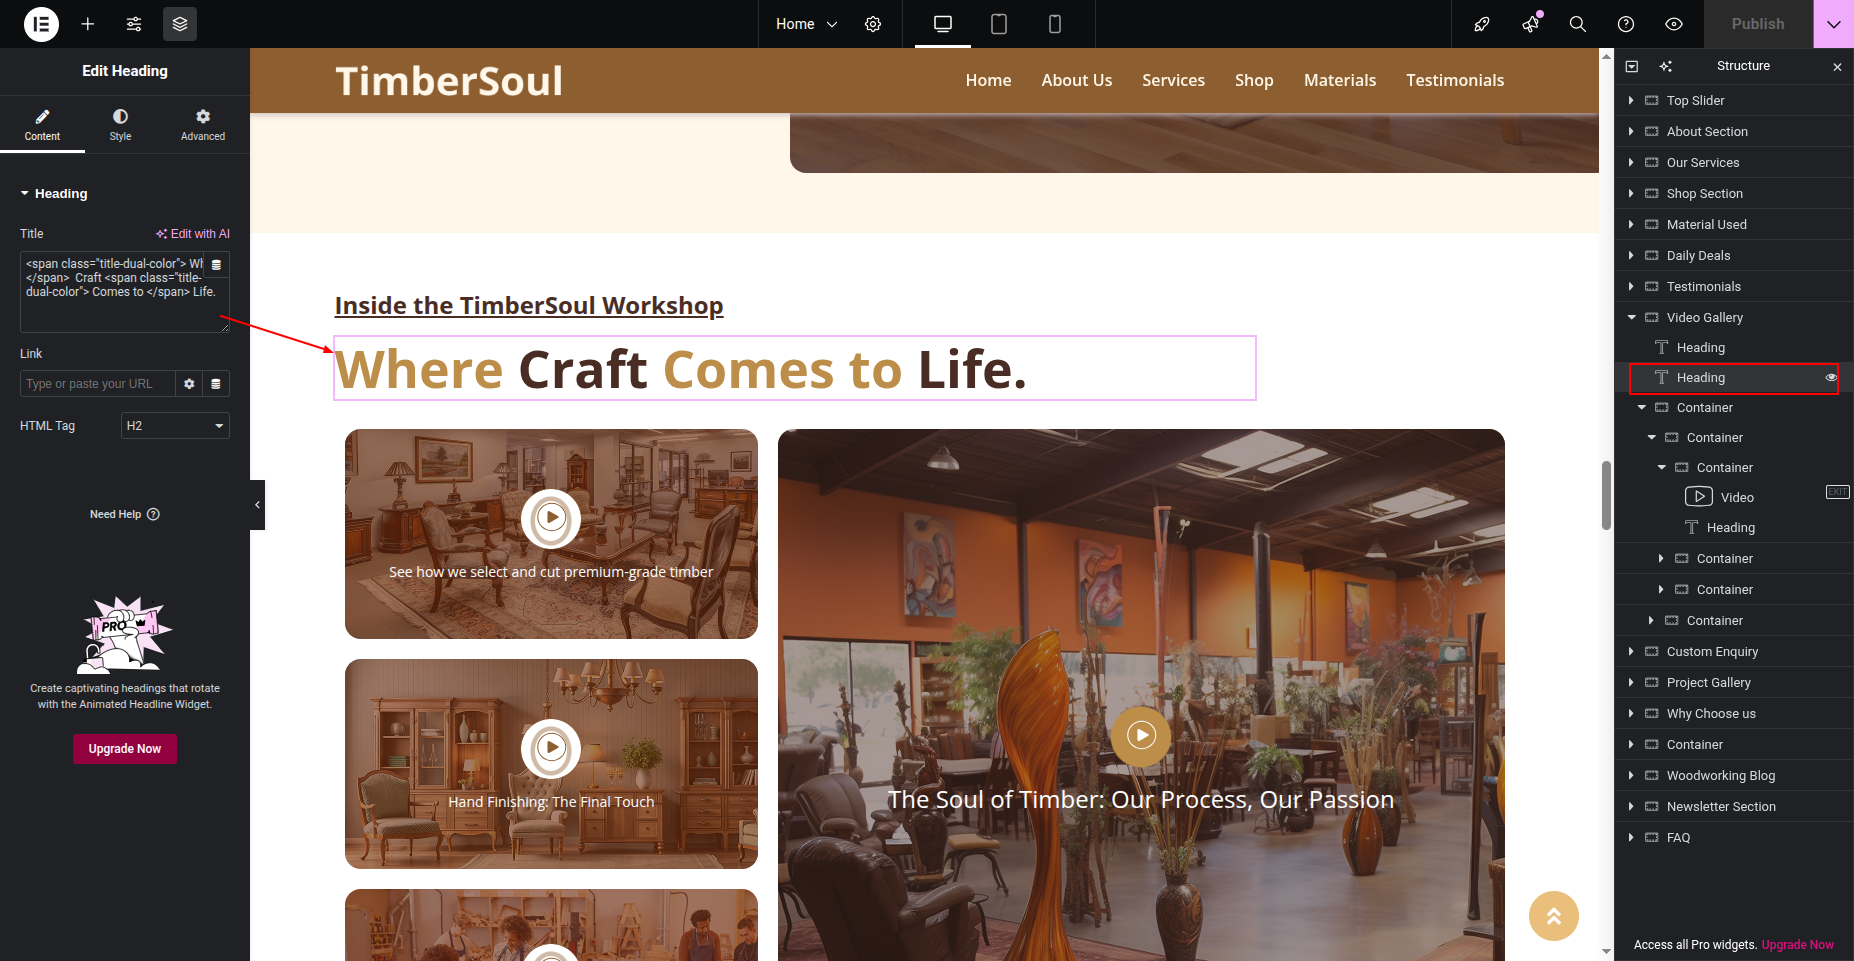
Task: Click the preview changes eye icon
Action: pos(1674,24)
